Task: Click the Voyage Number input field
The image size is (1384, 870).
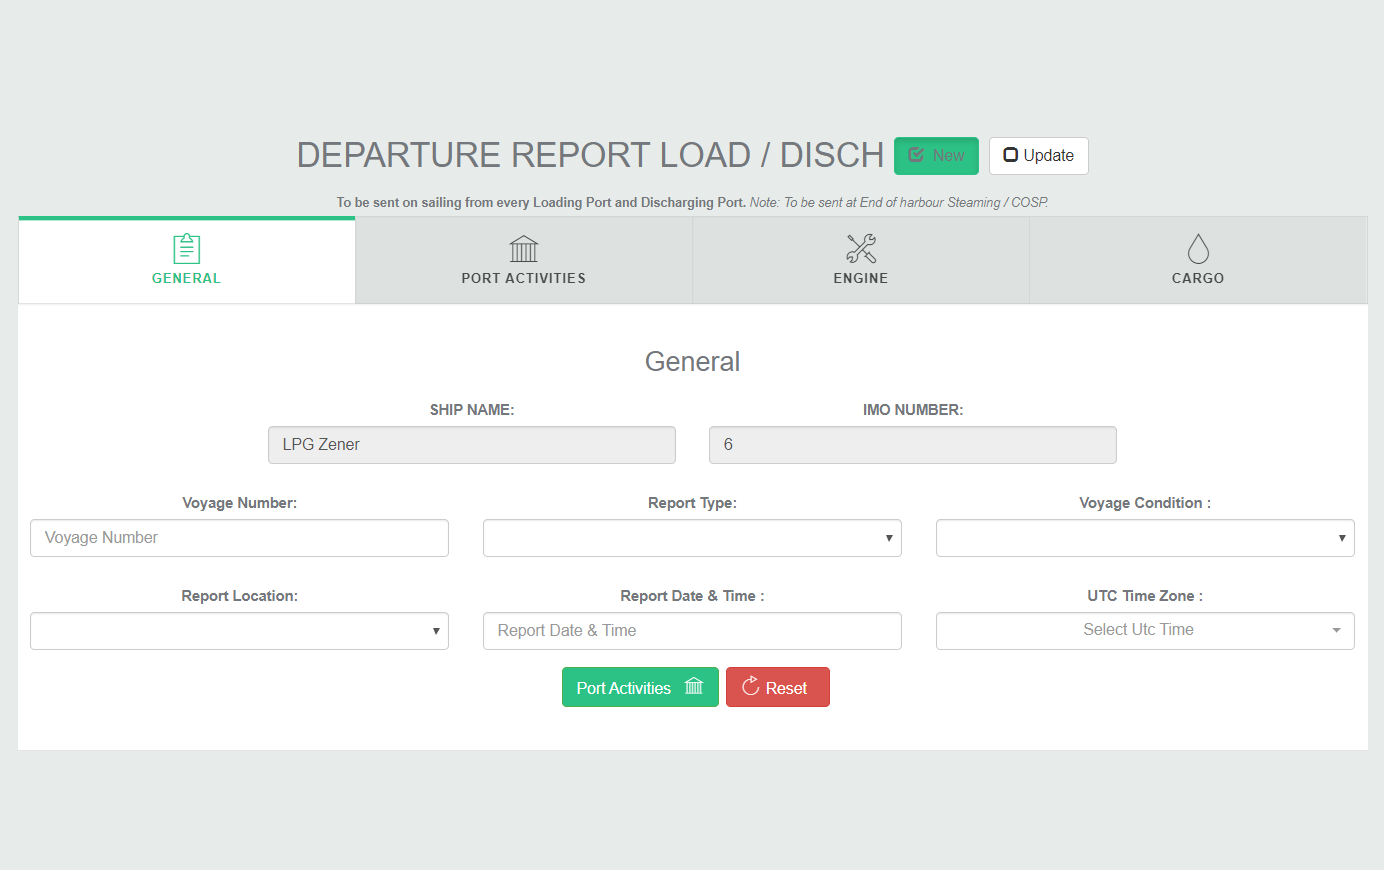Action: pyautogui.click(x=239, y=538)
